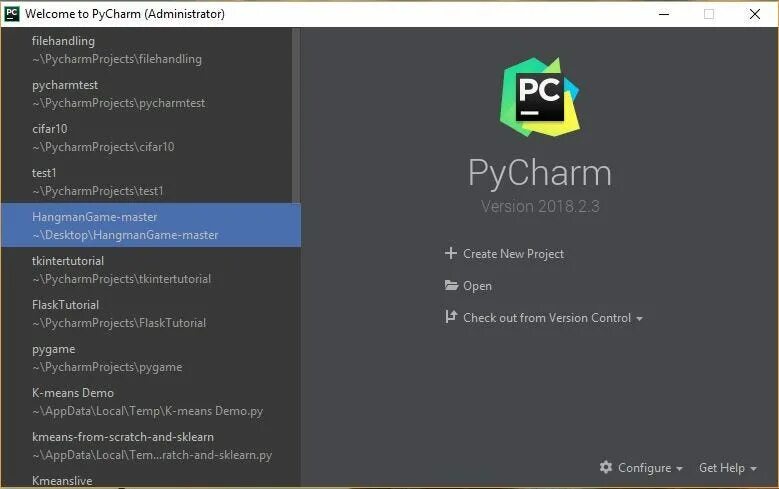
Task: Click the ~\PycharmProjects\cifar10 path text
Action: 103,147
